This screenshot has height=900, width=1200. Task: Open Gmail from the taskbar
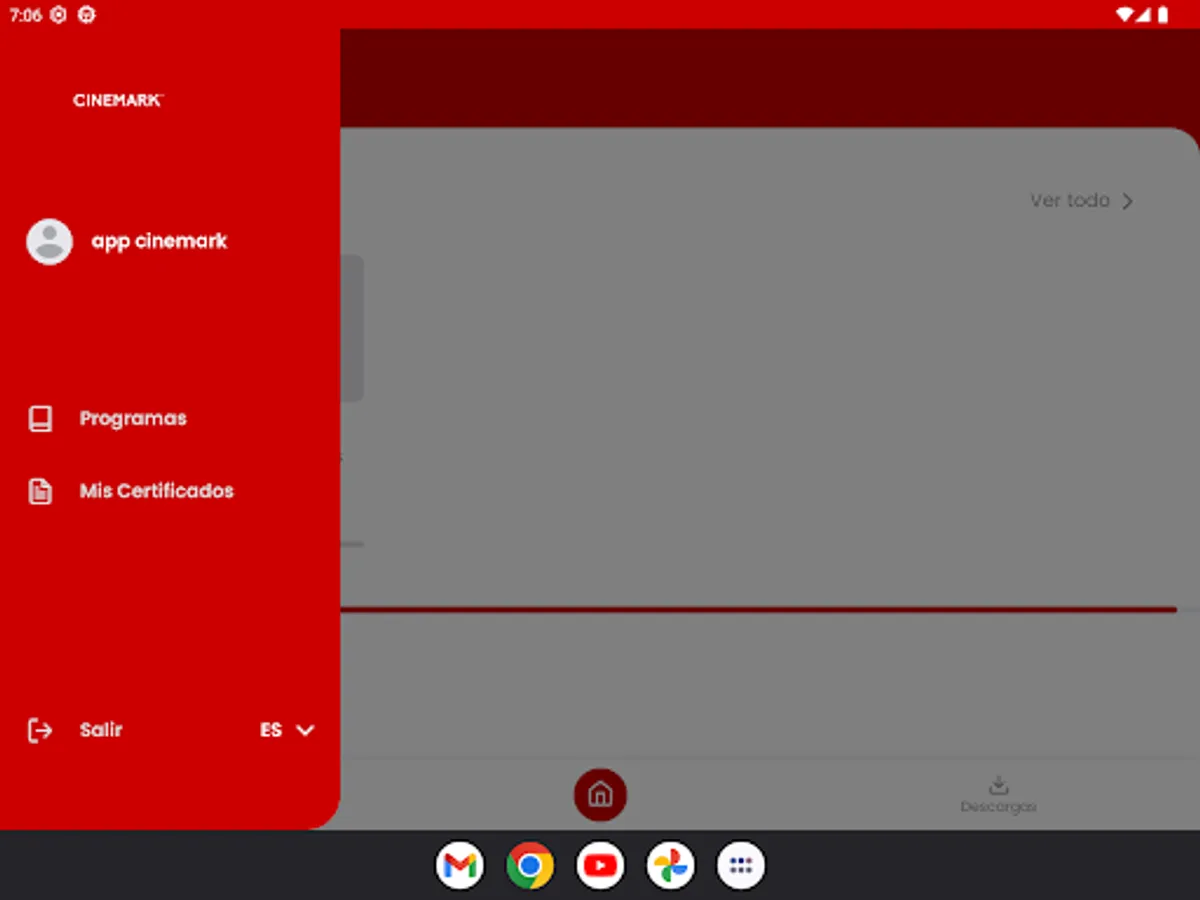click(x=460, y=865)
